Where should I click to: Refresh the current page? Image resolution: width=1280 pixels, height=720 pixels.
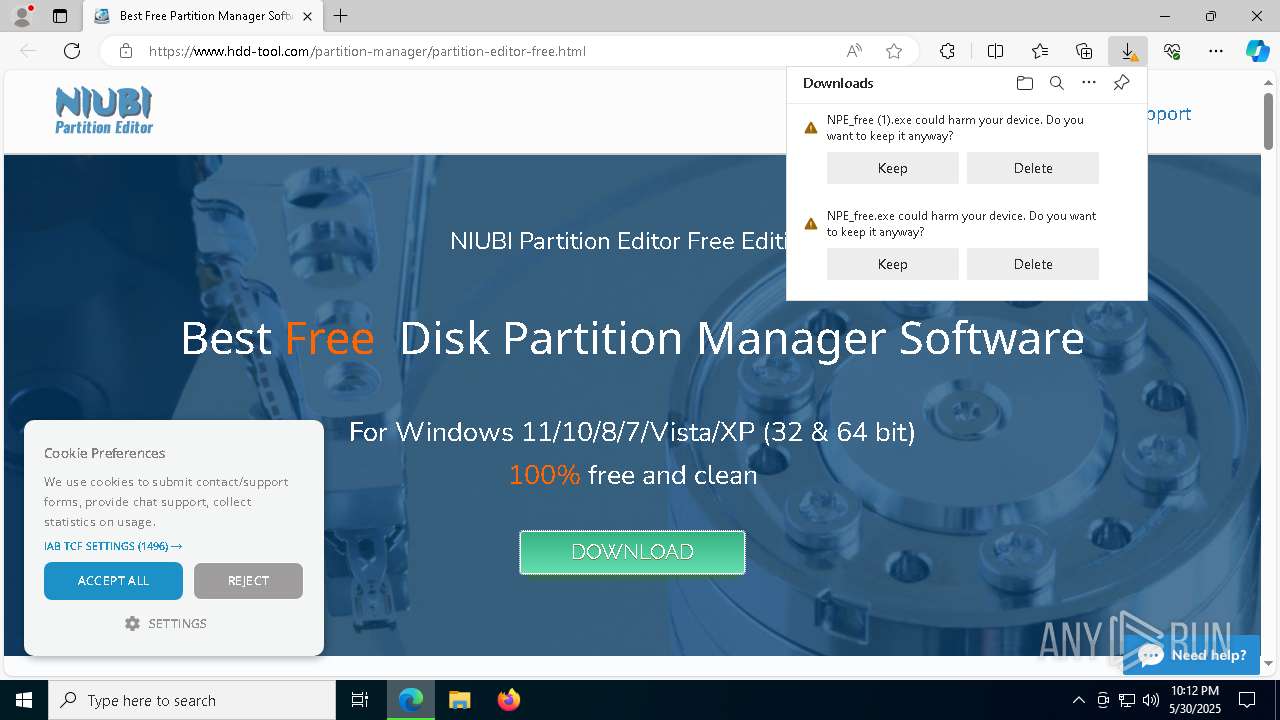click(x=72, y=51)
